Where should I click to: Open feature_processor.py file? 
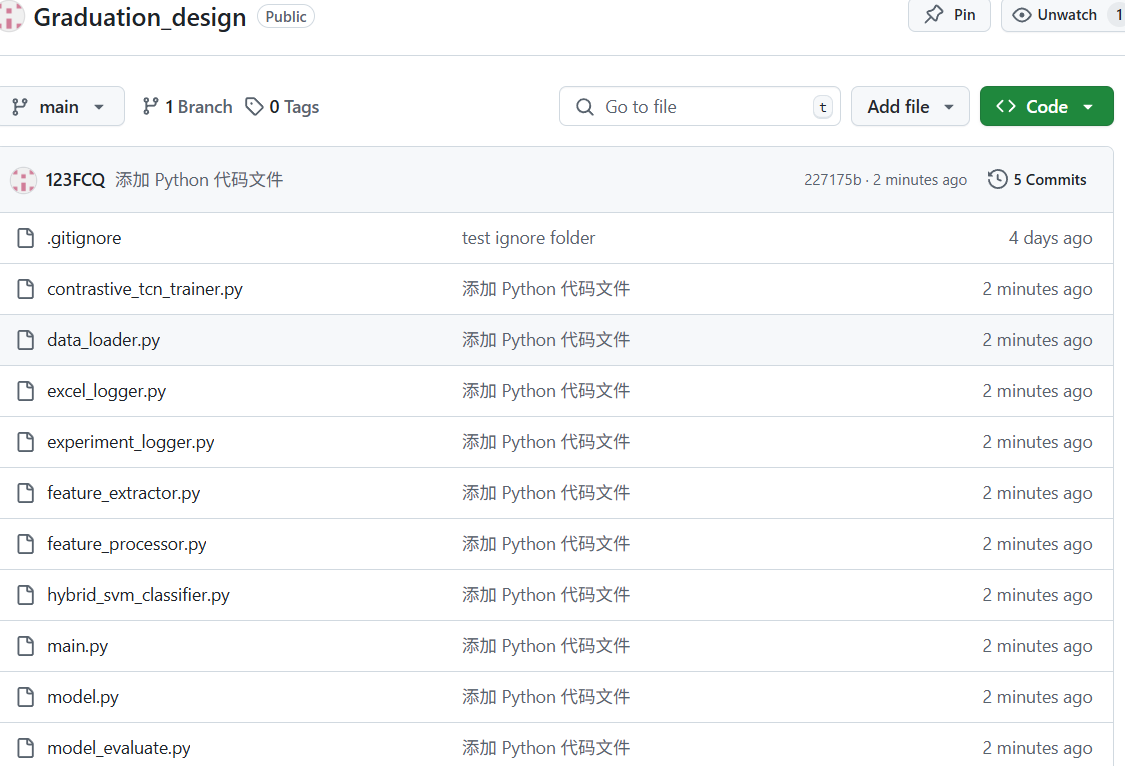[126, 544]
